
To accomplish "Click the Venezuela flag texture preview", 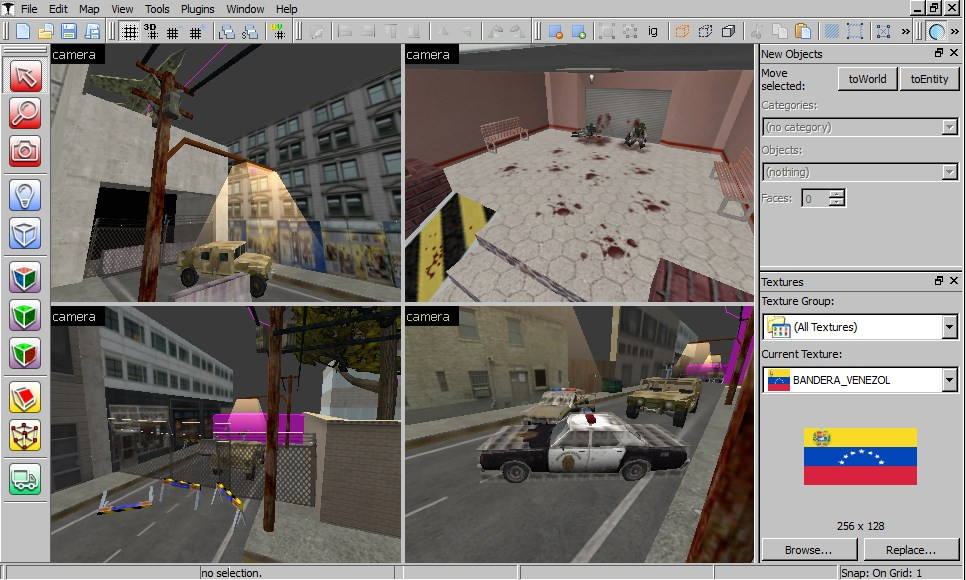I will [858, 458].
